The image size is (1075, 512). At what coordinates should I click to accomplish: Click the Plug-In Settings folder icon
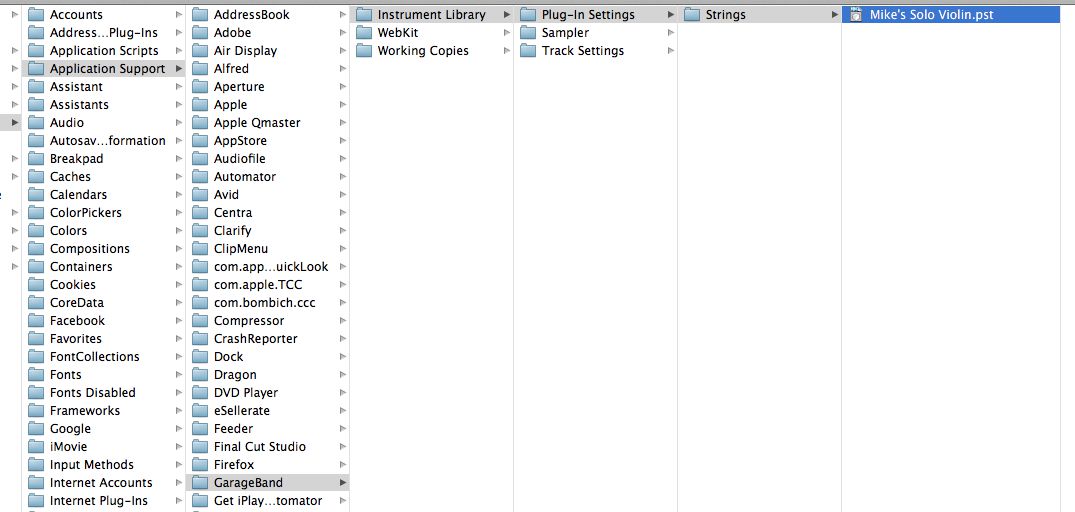pos(528,14)
